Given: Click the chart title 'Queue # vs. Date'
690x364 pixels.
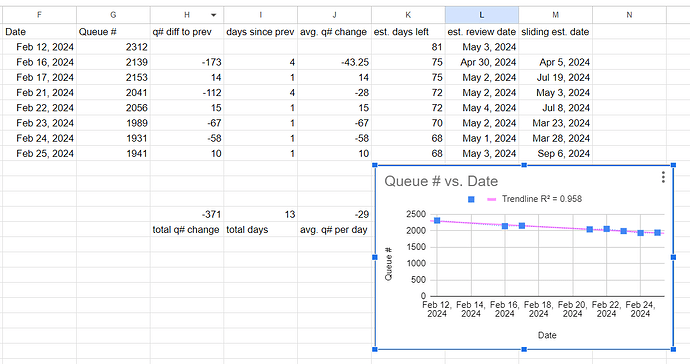Looking at the screenshot, I should click(x=441, y=181).
